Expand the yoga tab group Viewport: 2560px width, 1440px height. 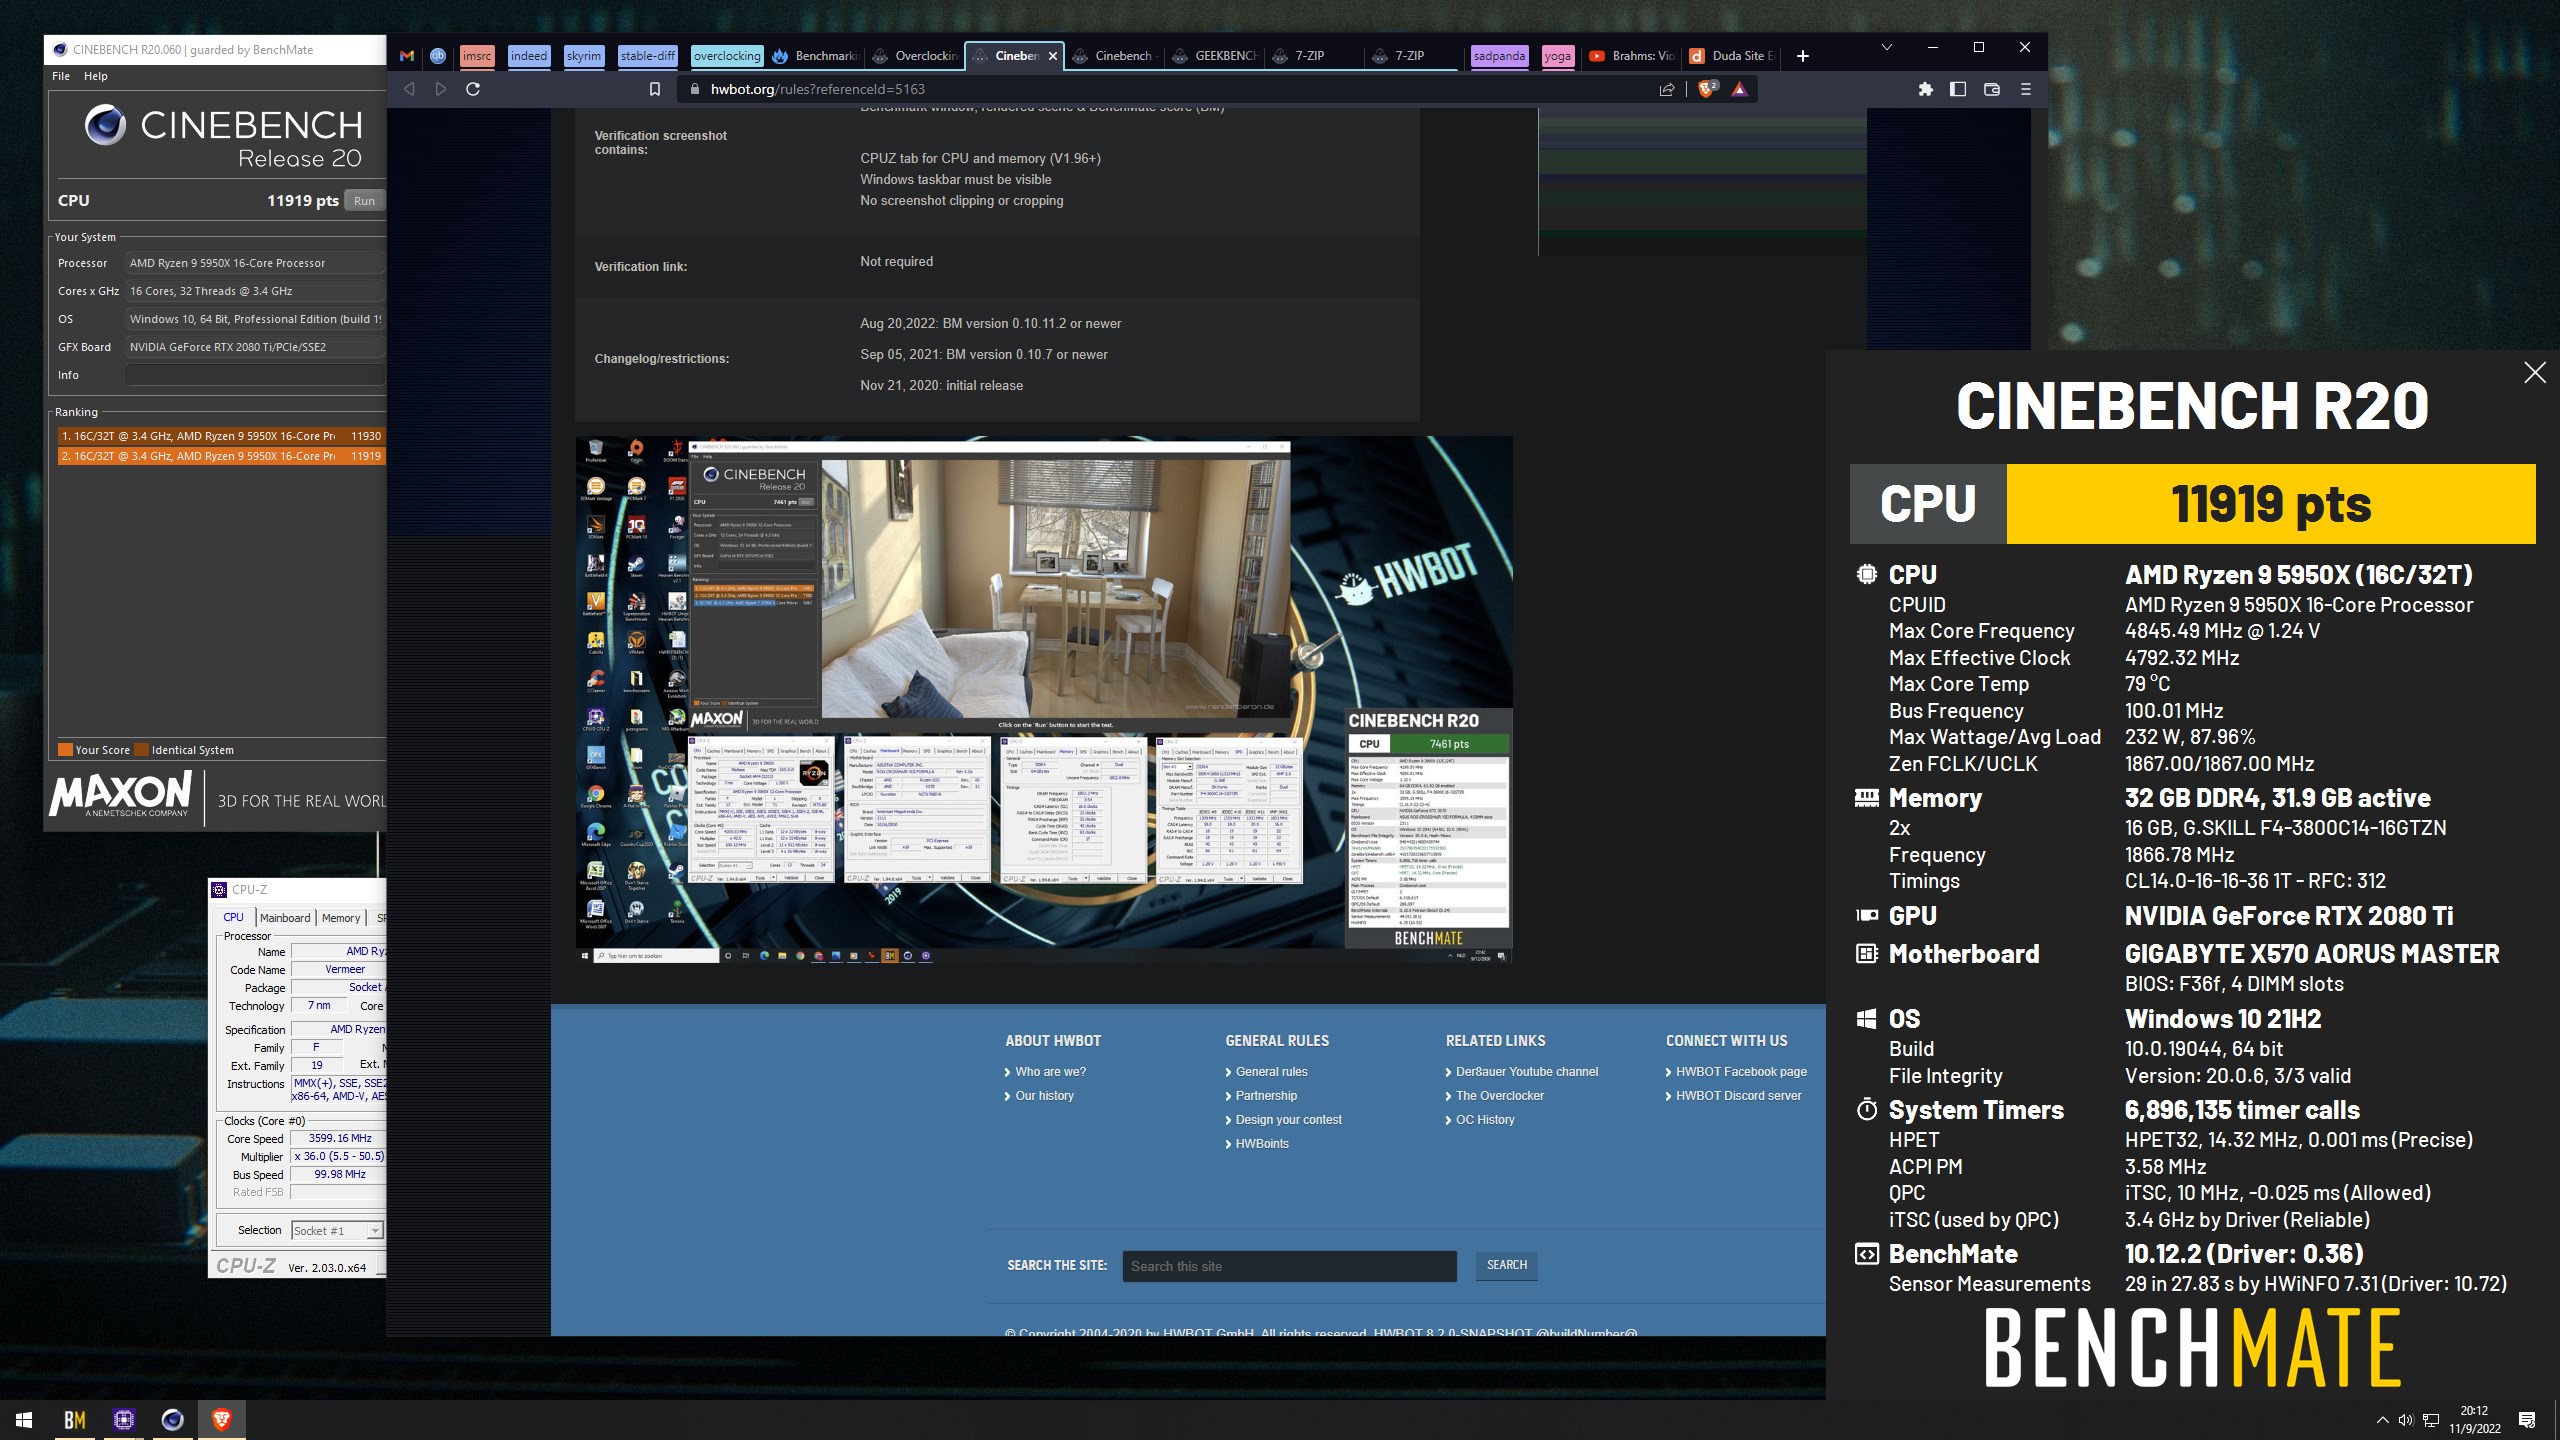click(1557, 56)
